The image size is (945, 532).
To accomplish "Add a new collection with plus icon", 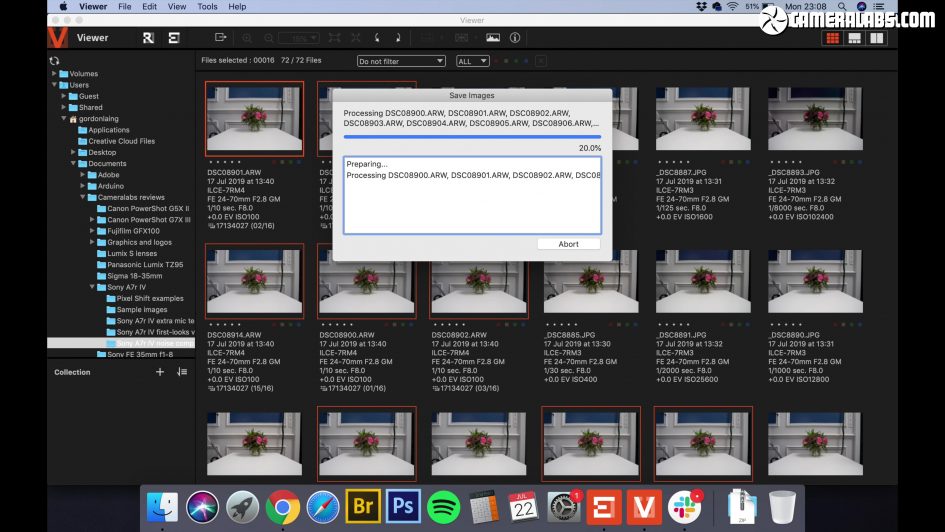I will tap(160, 372).
